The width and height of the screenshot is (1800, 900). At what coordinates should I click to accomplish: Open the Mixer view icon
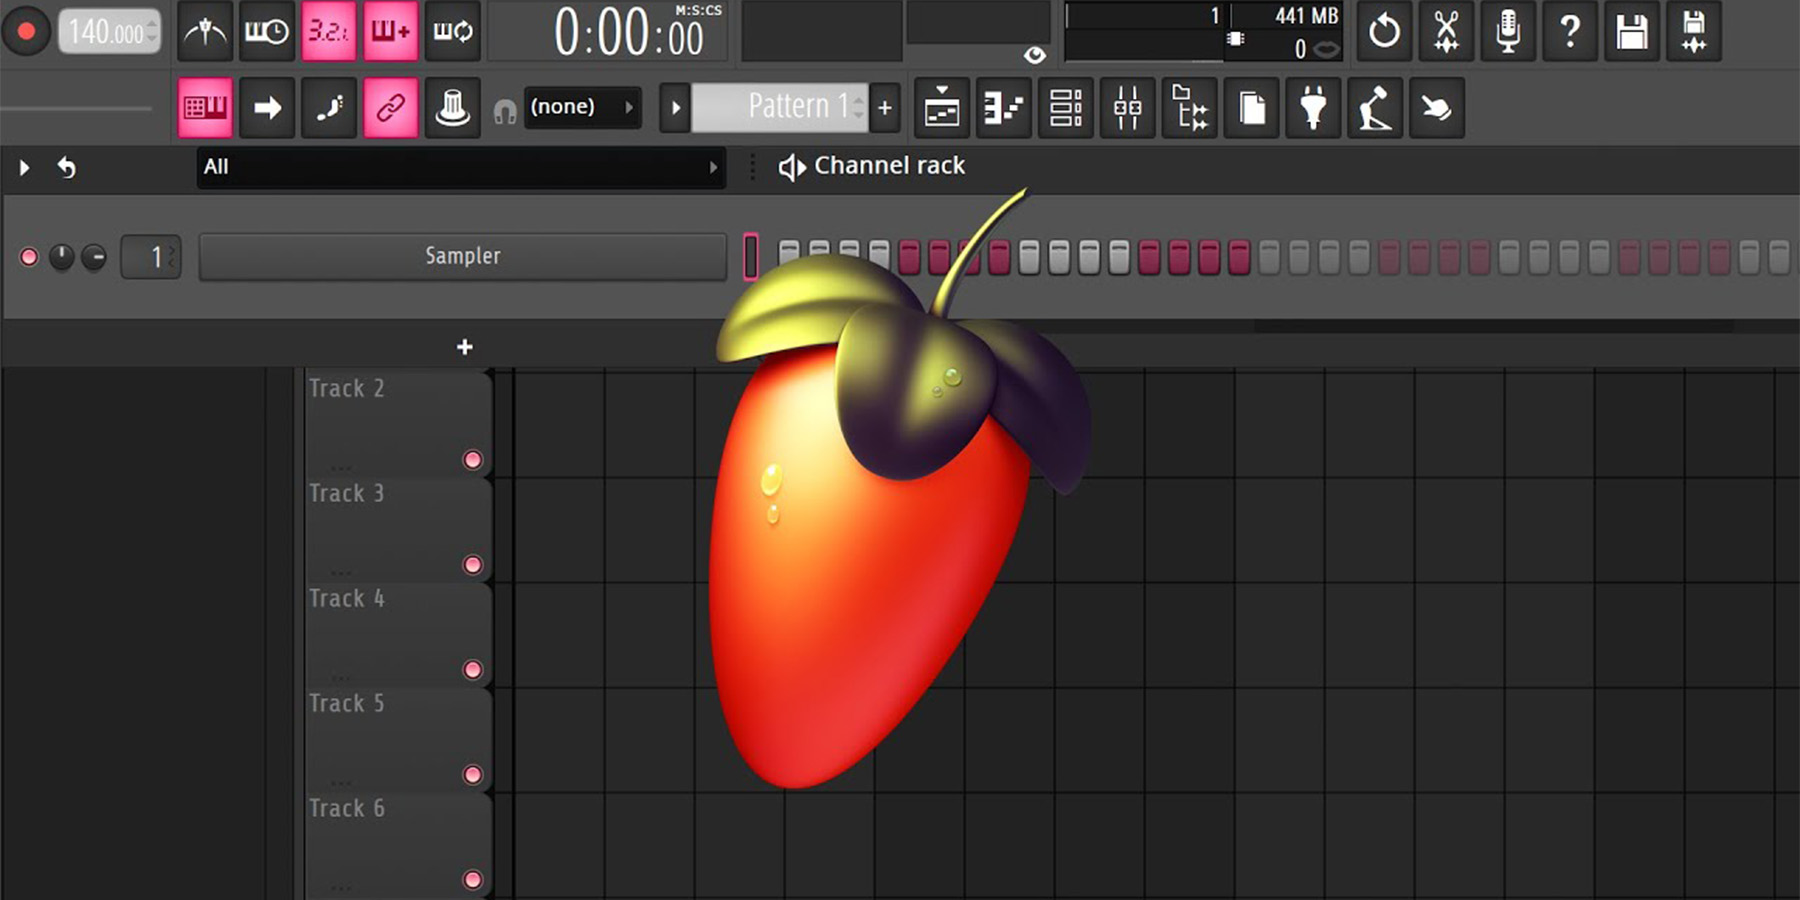(1127, 108)
